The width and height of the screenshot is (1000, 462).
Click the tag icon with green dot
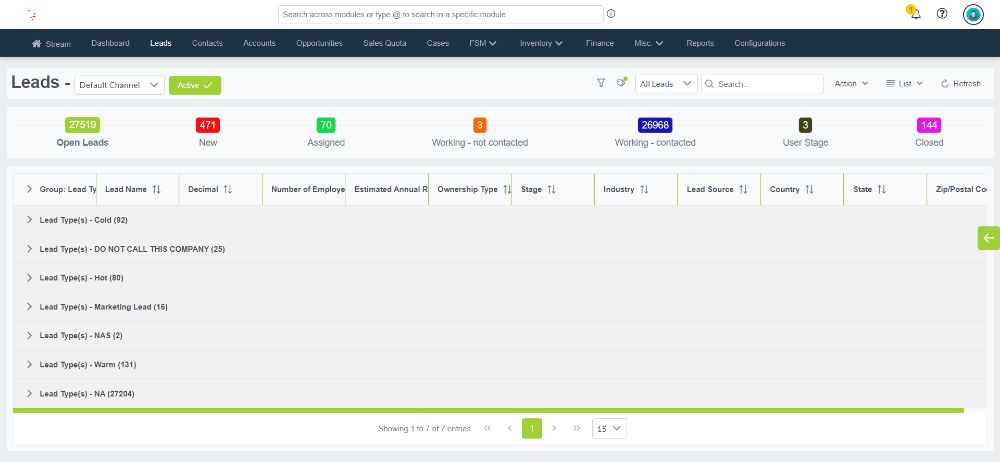[x=621, y=84]
